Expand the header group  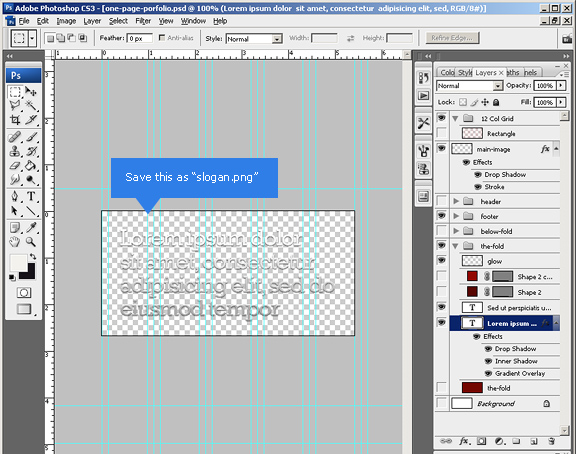(x=456, y=201)
